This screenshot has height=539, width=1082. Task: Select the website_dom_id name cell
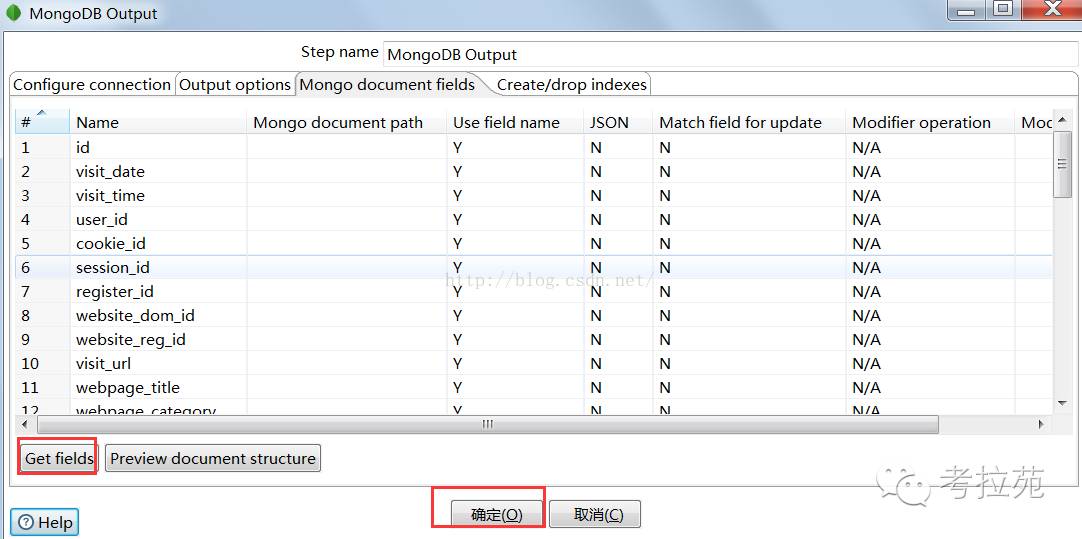(x=158, y=315)
